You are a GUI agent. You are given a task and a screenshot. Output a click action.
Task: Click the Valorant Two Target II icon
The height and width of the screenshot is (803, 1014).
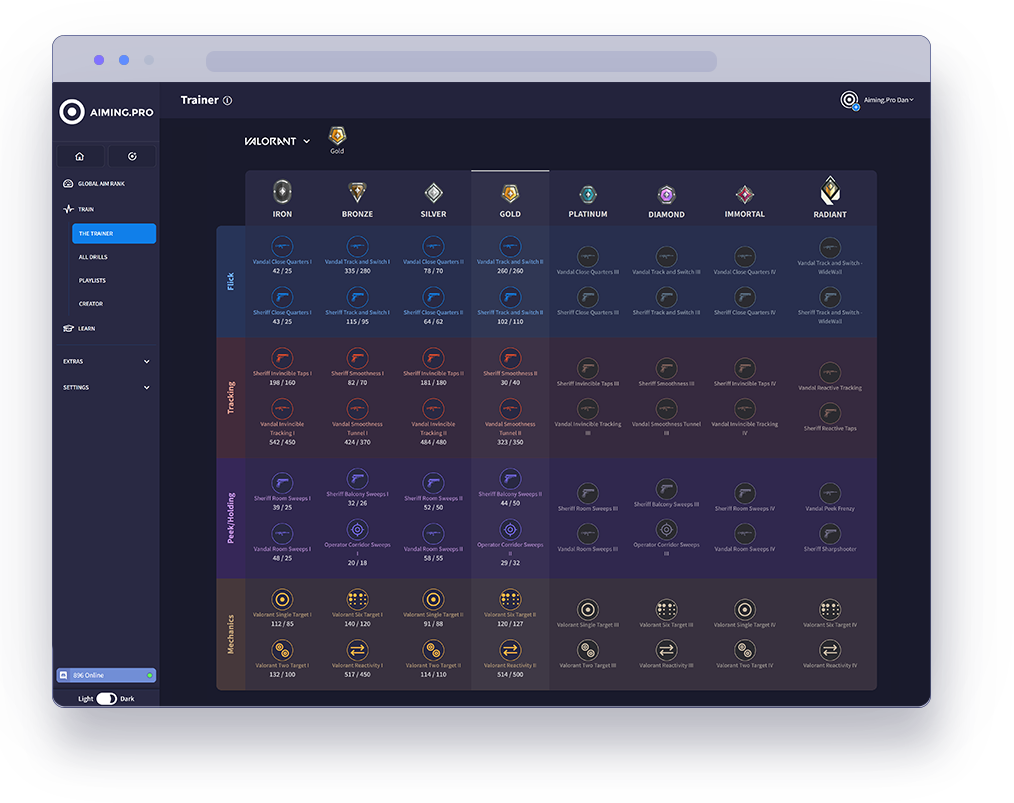(x=433, y=650)
